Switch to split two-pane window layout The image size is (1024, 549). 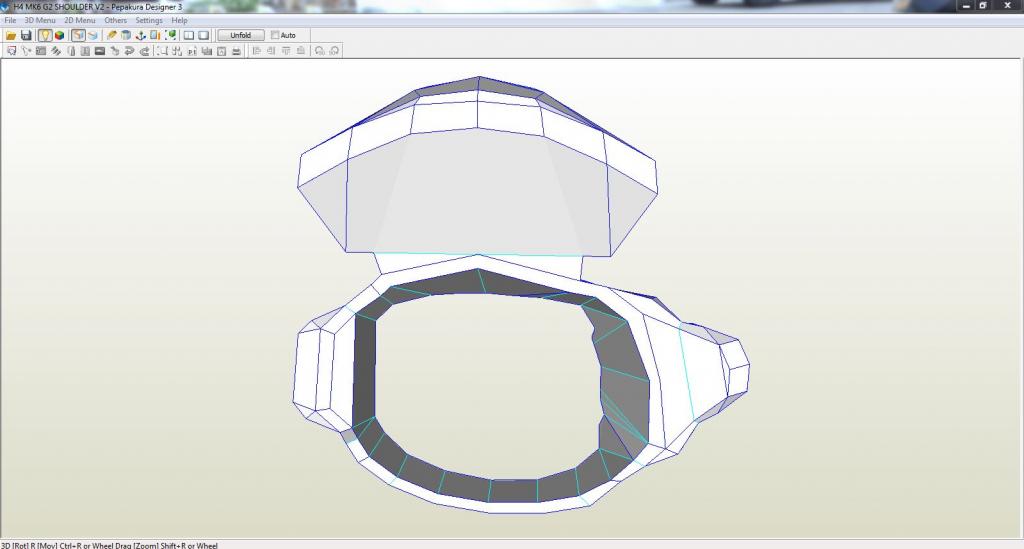[189, 35]
